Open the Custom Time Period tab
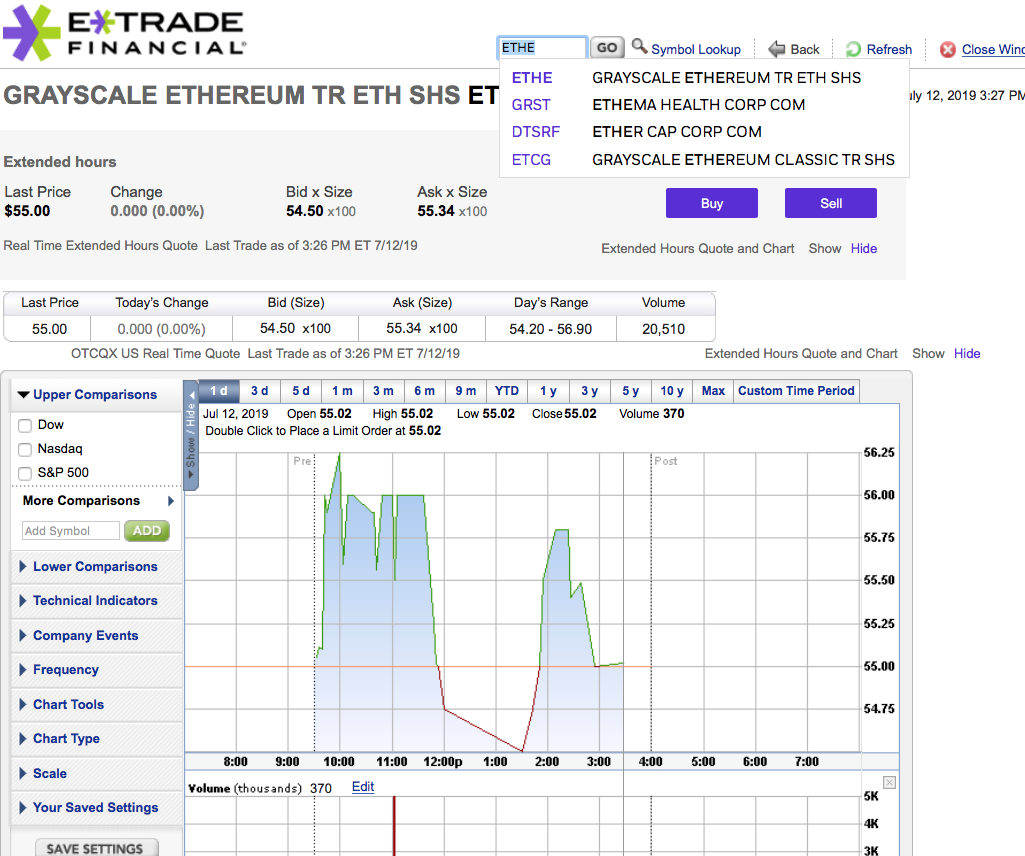Screen dimensions: 1025x856 click(x=796, y=390)
